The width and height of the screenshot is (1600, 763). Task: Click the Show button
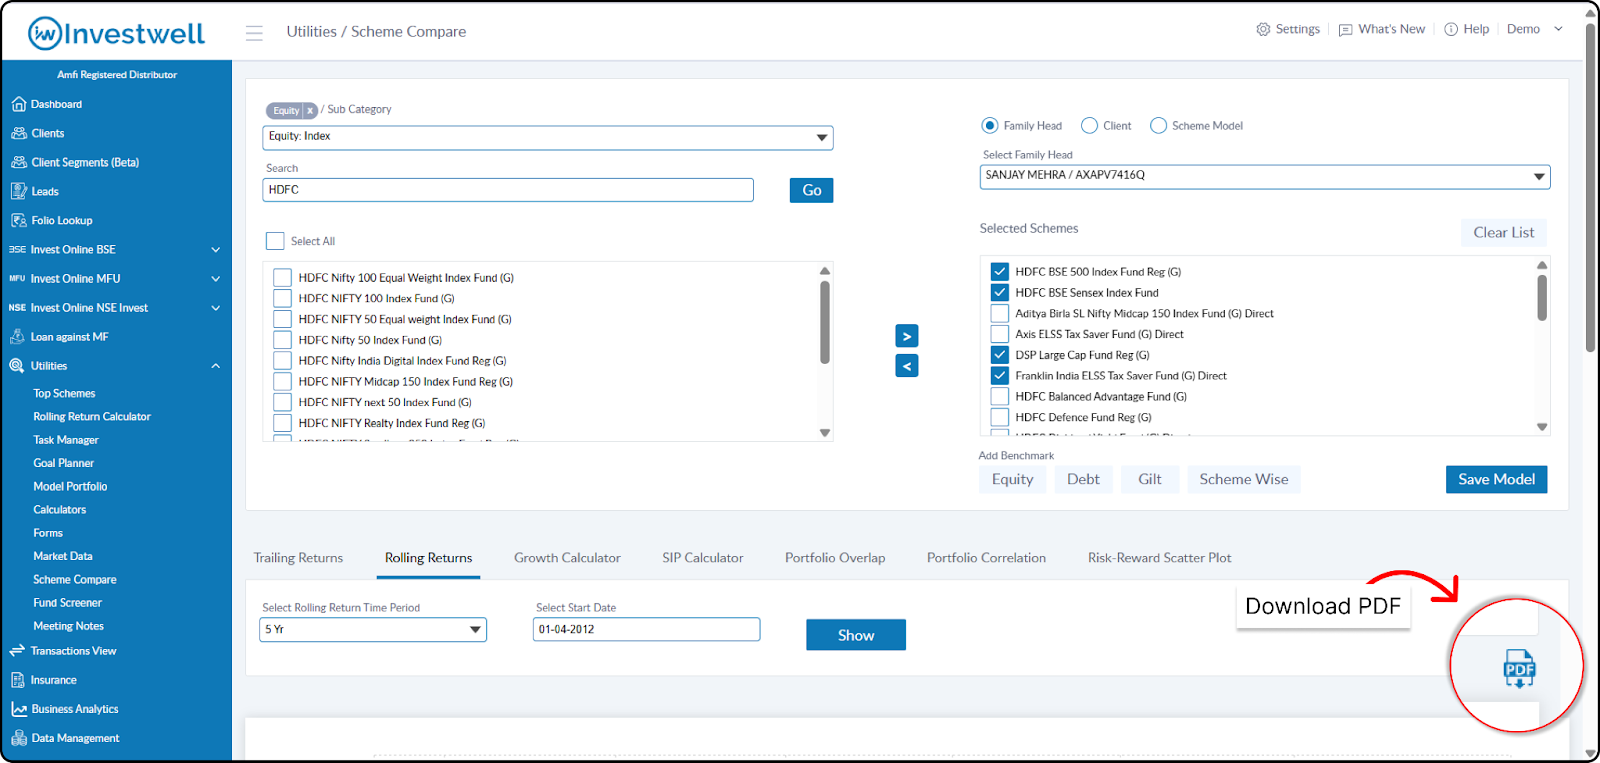tap(856, 635)
